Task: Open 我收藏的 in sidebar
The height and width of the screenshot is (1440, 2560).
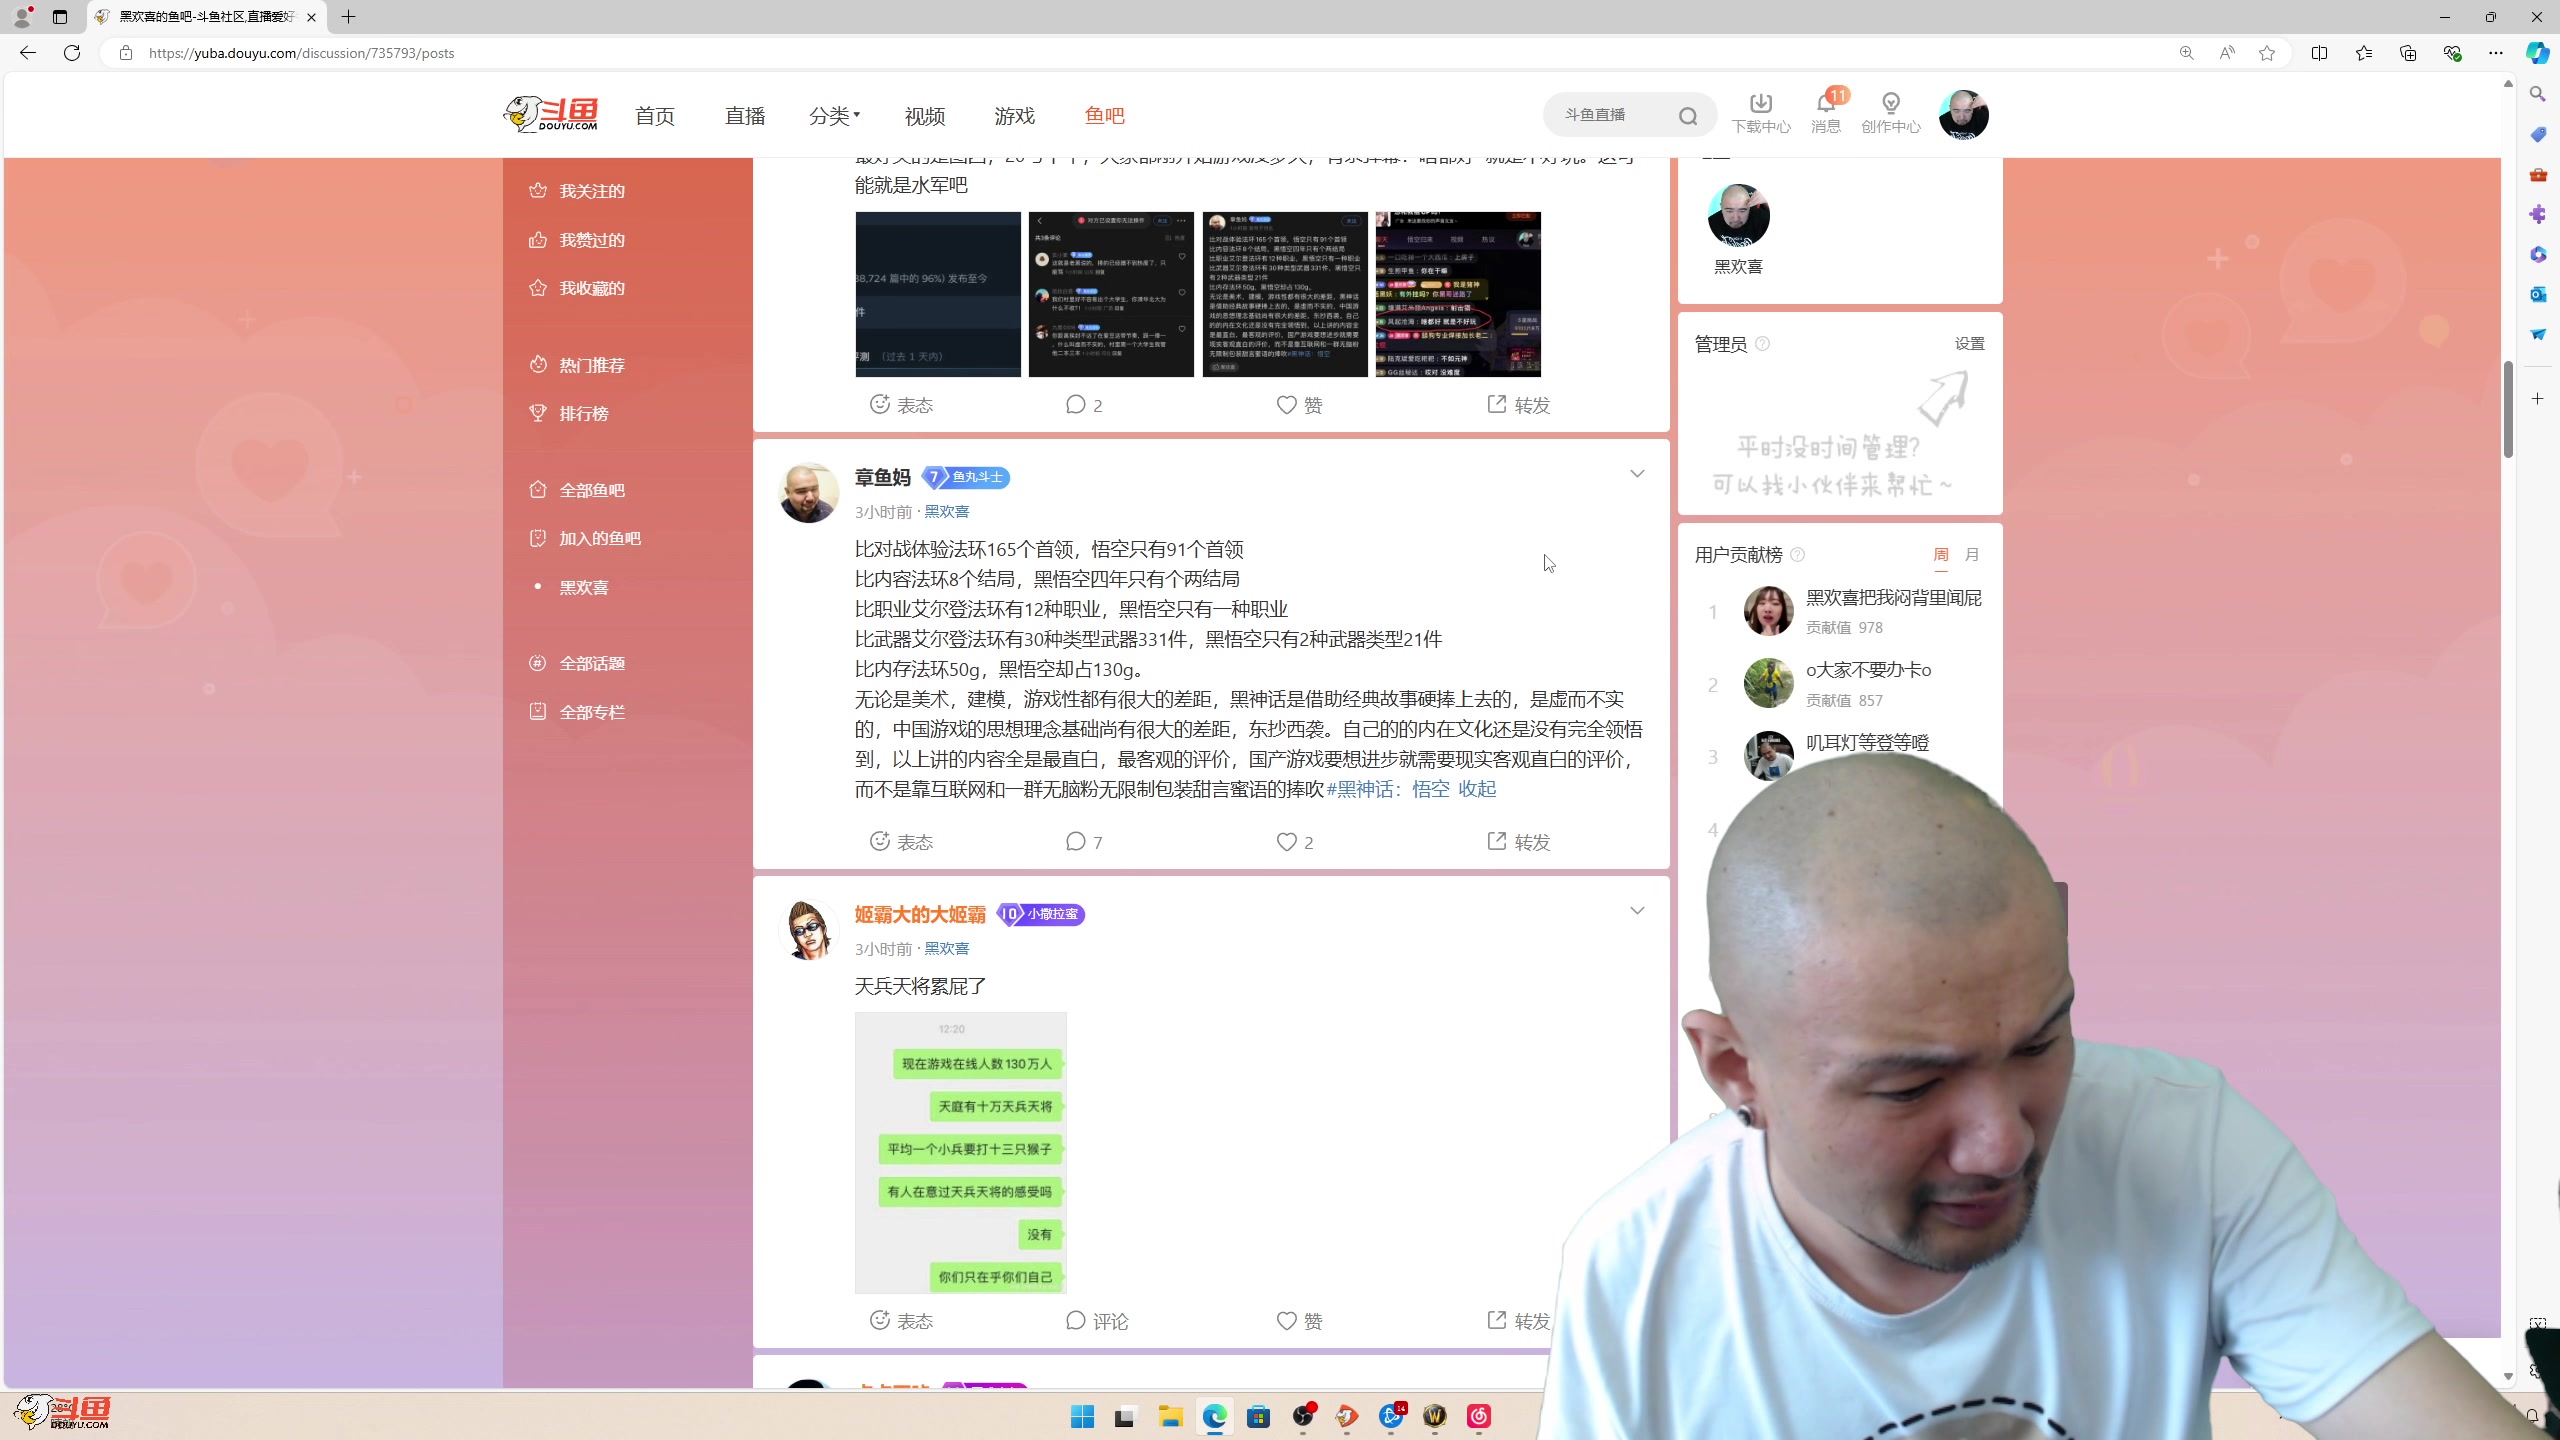Action: click(577, 288)
